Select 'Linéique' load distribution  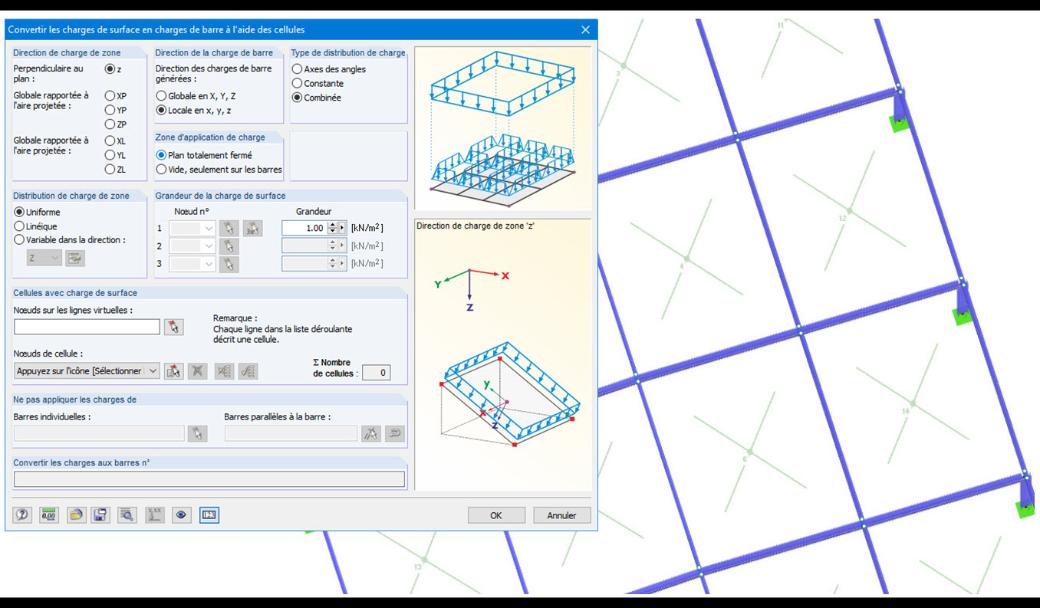click(19, 226)
